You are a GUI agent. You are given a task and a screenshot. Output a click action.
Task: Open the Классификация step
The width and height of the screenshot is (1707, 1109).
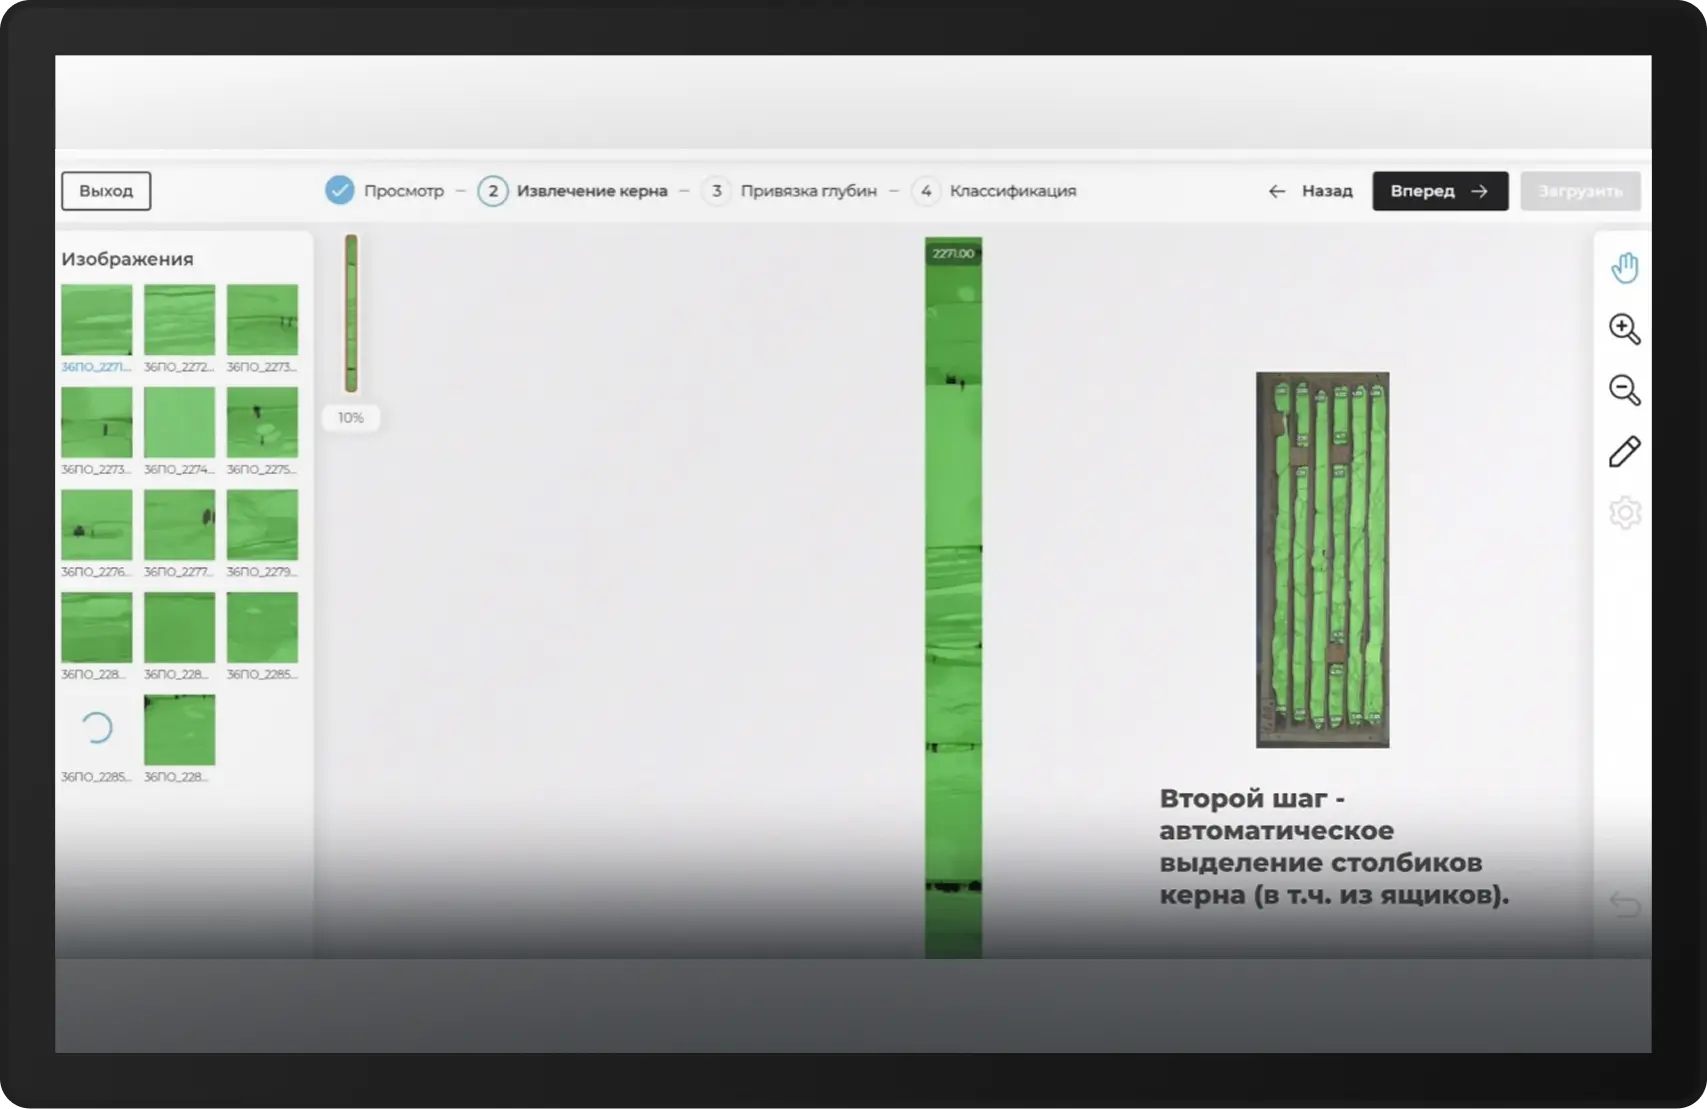coord(1012,191)
